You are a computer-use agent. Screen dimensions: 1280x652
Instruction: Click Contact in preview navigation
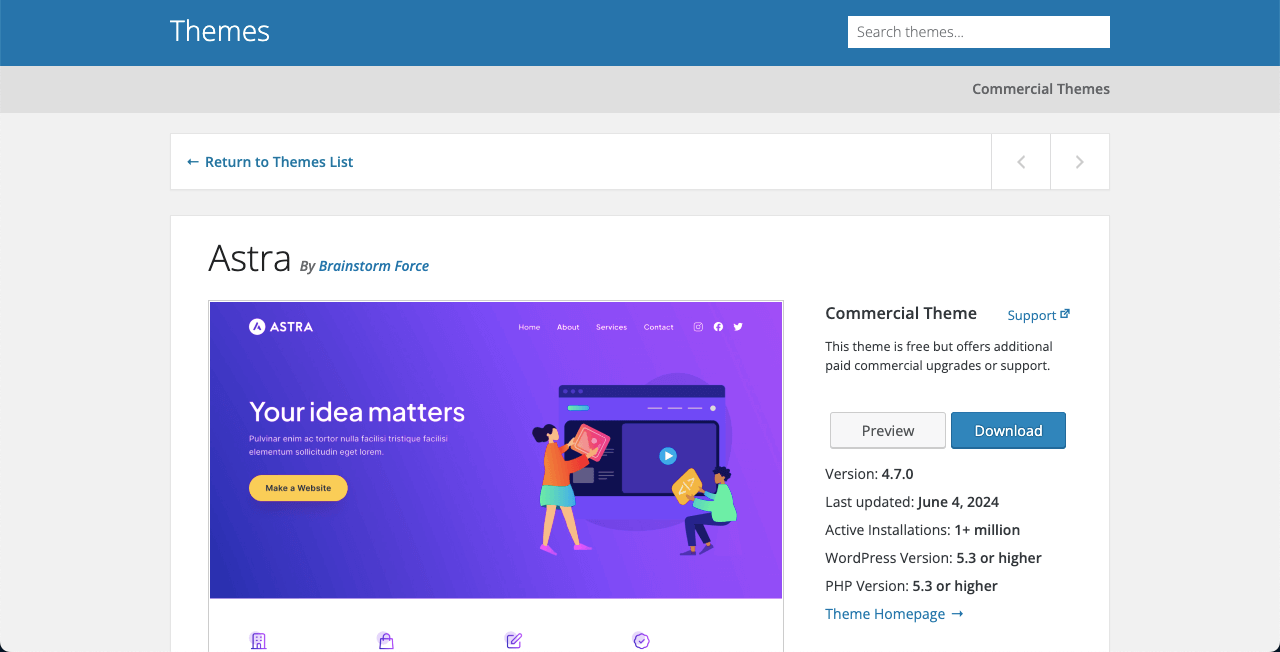coord(658,327)
